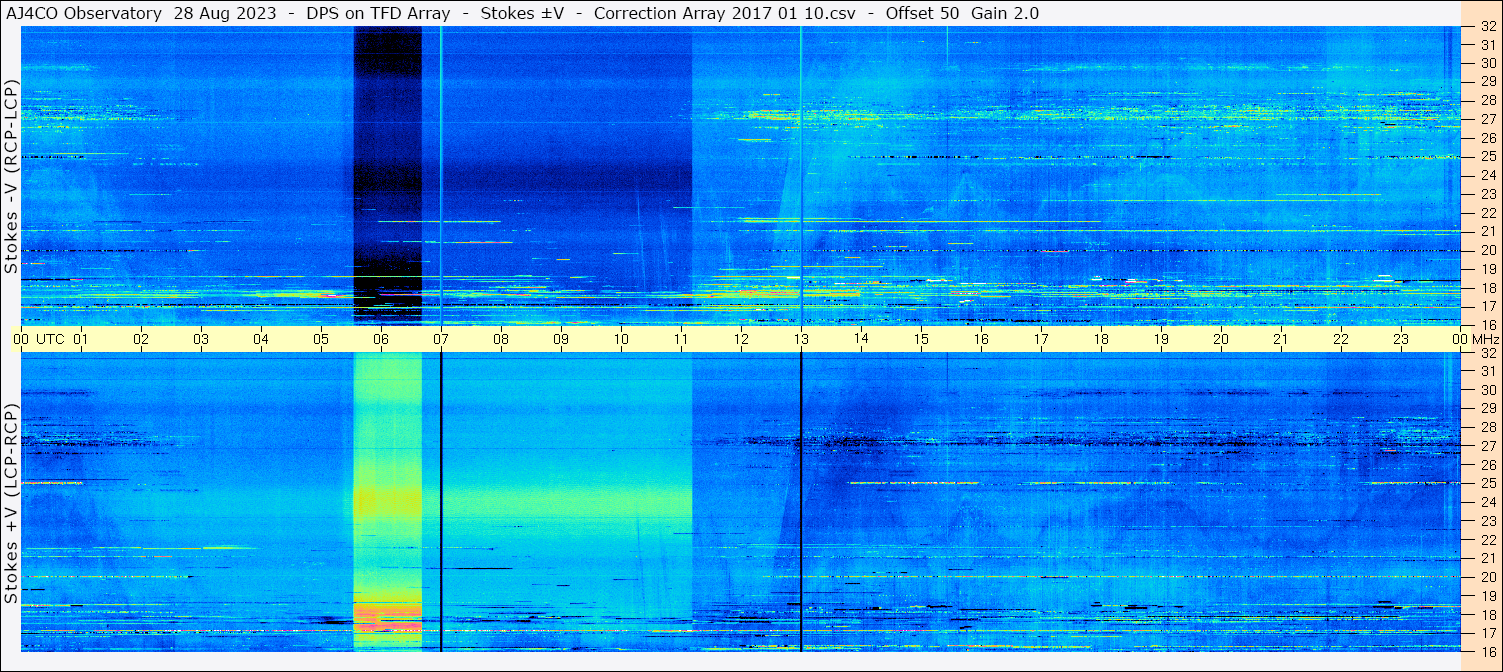The image size is (1503, 672).
Task: Select the 09 hour tick label
Action: (561, 339)
